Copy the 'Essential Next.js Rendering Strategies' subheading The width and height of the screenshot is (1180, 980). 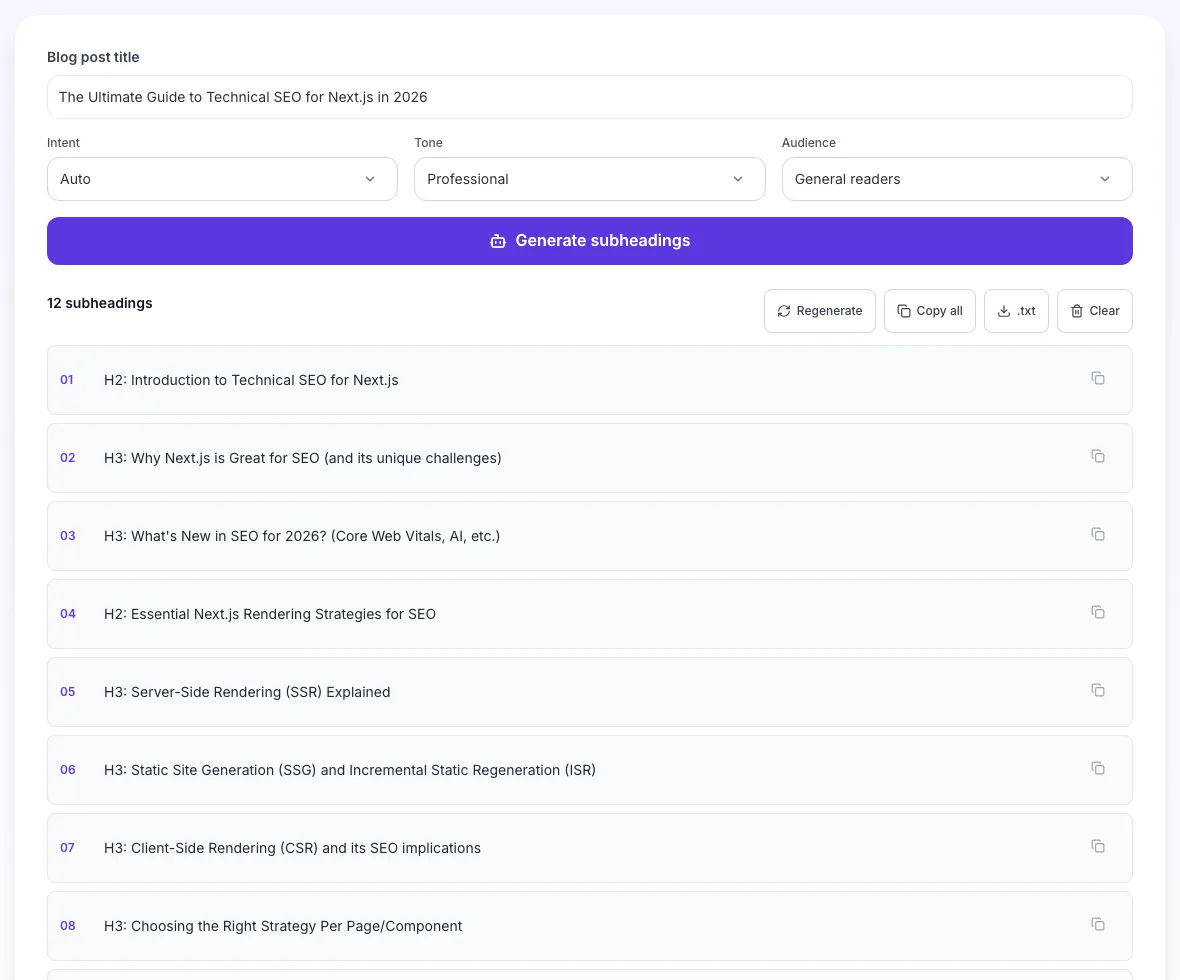1098,612
